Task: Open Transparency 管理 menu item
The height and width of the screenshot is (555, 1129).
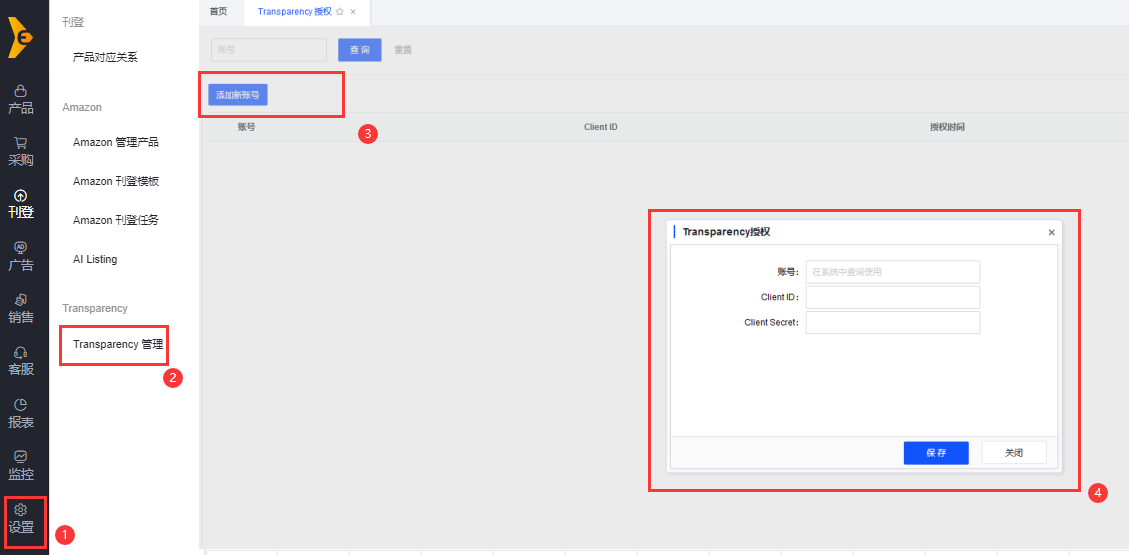Action: (x=117, y=344)
